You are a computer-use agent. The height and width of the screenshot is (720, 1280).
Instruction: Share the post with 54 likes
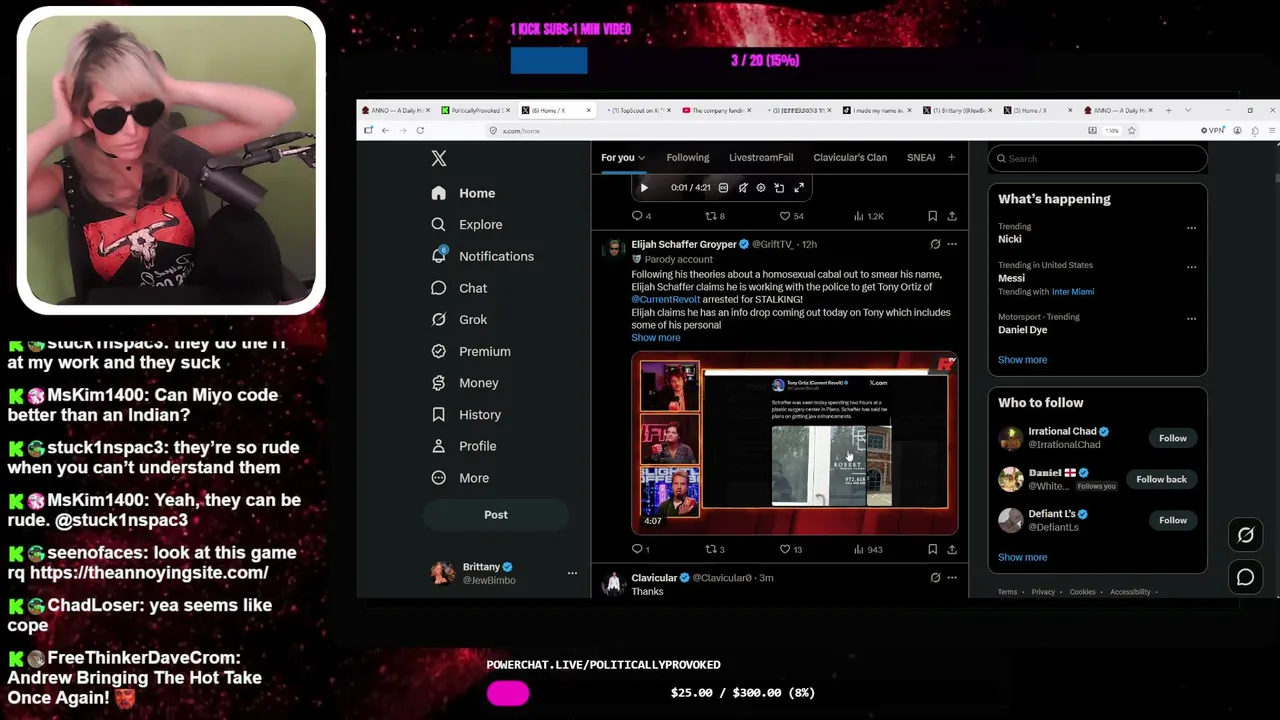point(952,216)
